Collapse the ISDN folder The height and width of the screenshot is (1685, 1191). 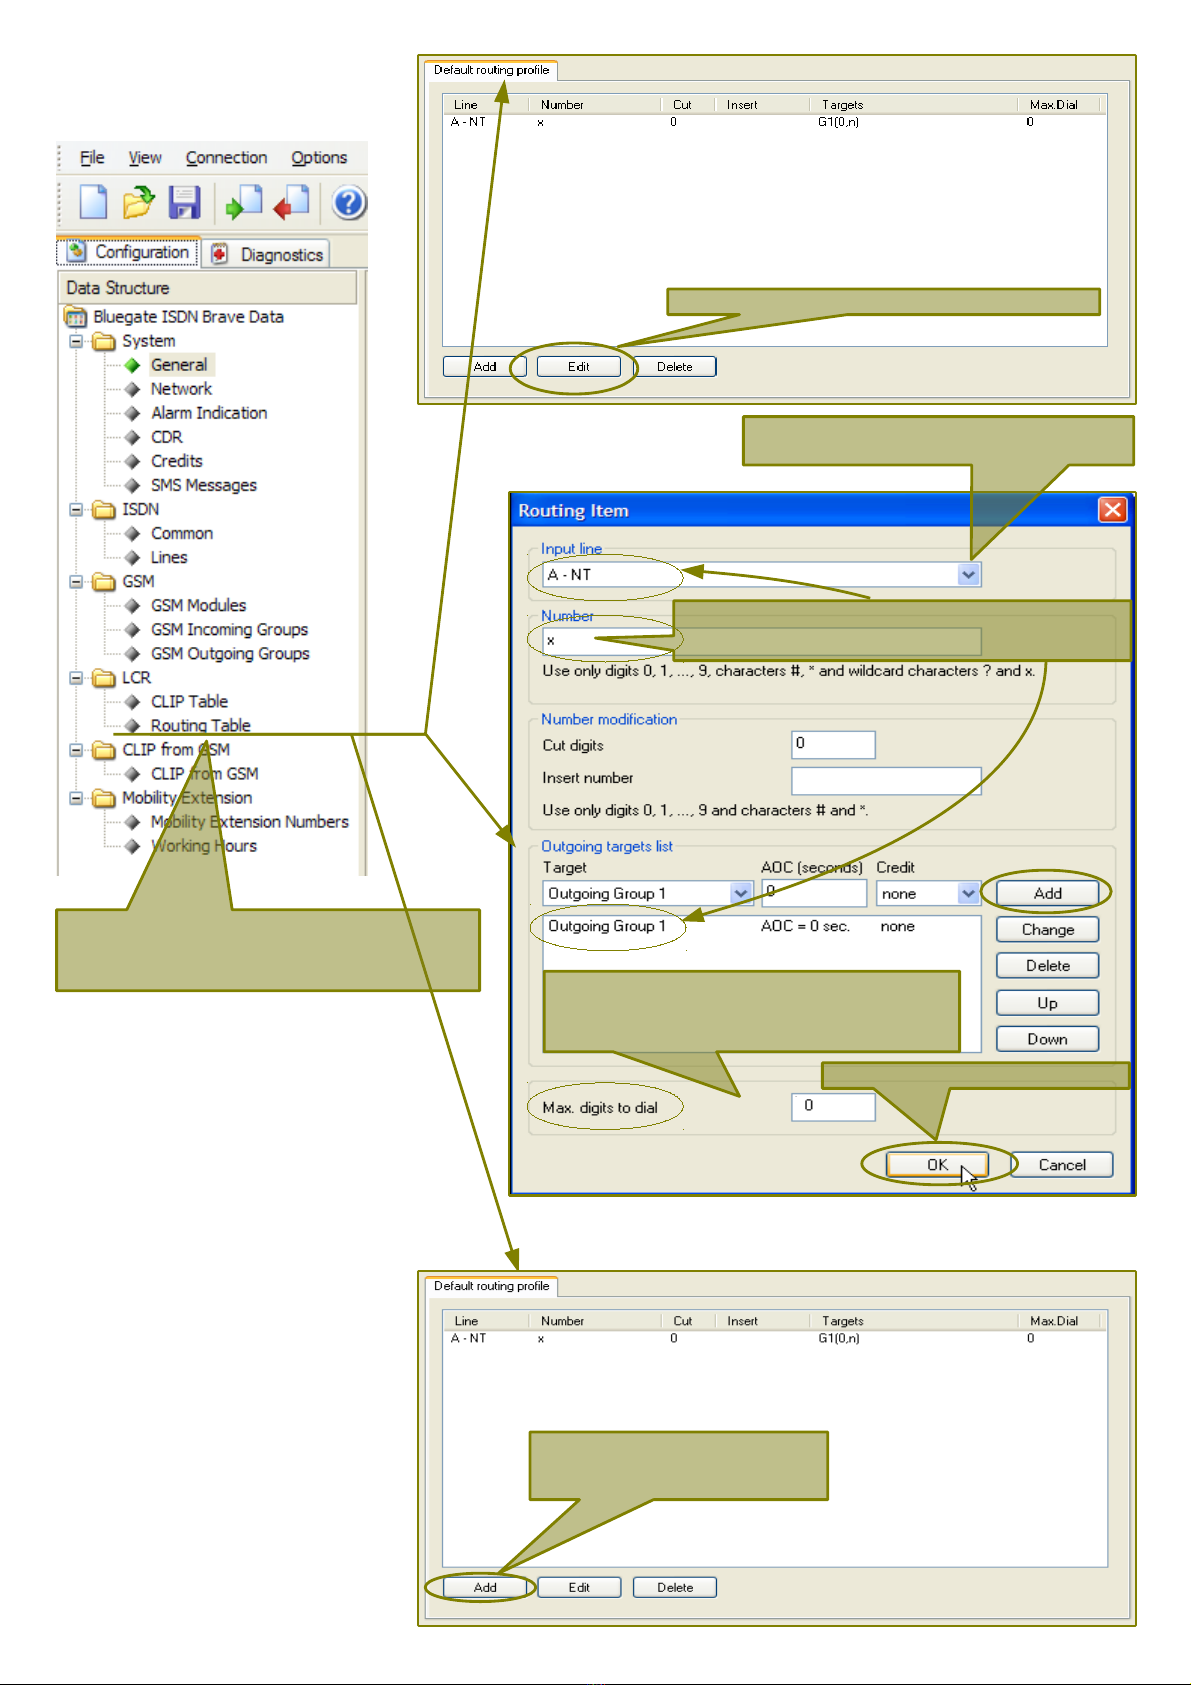tap(76, 509)
